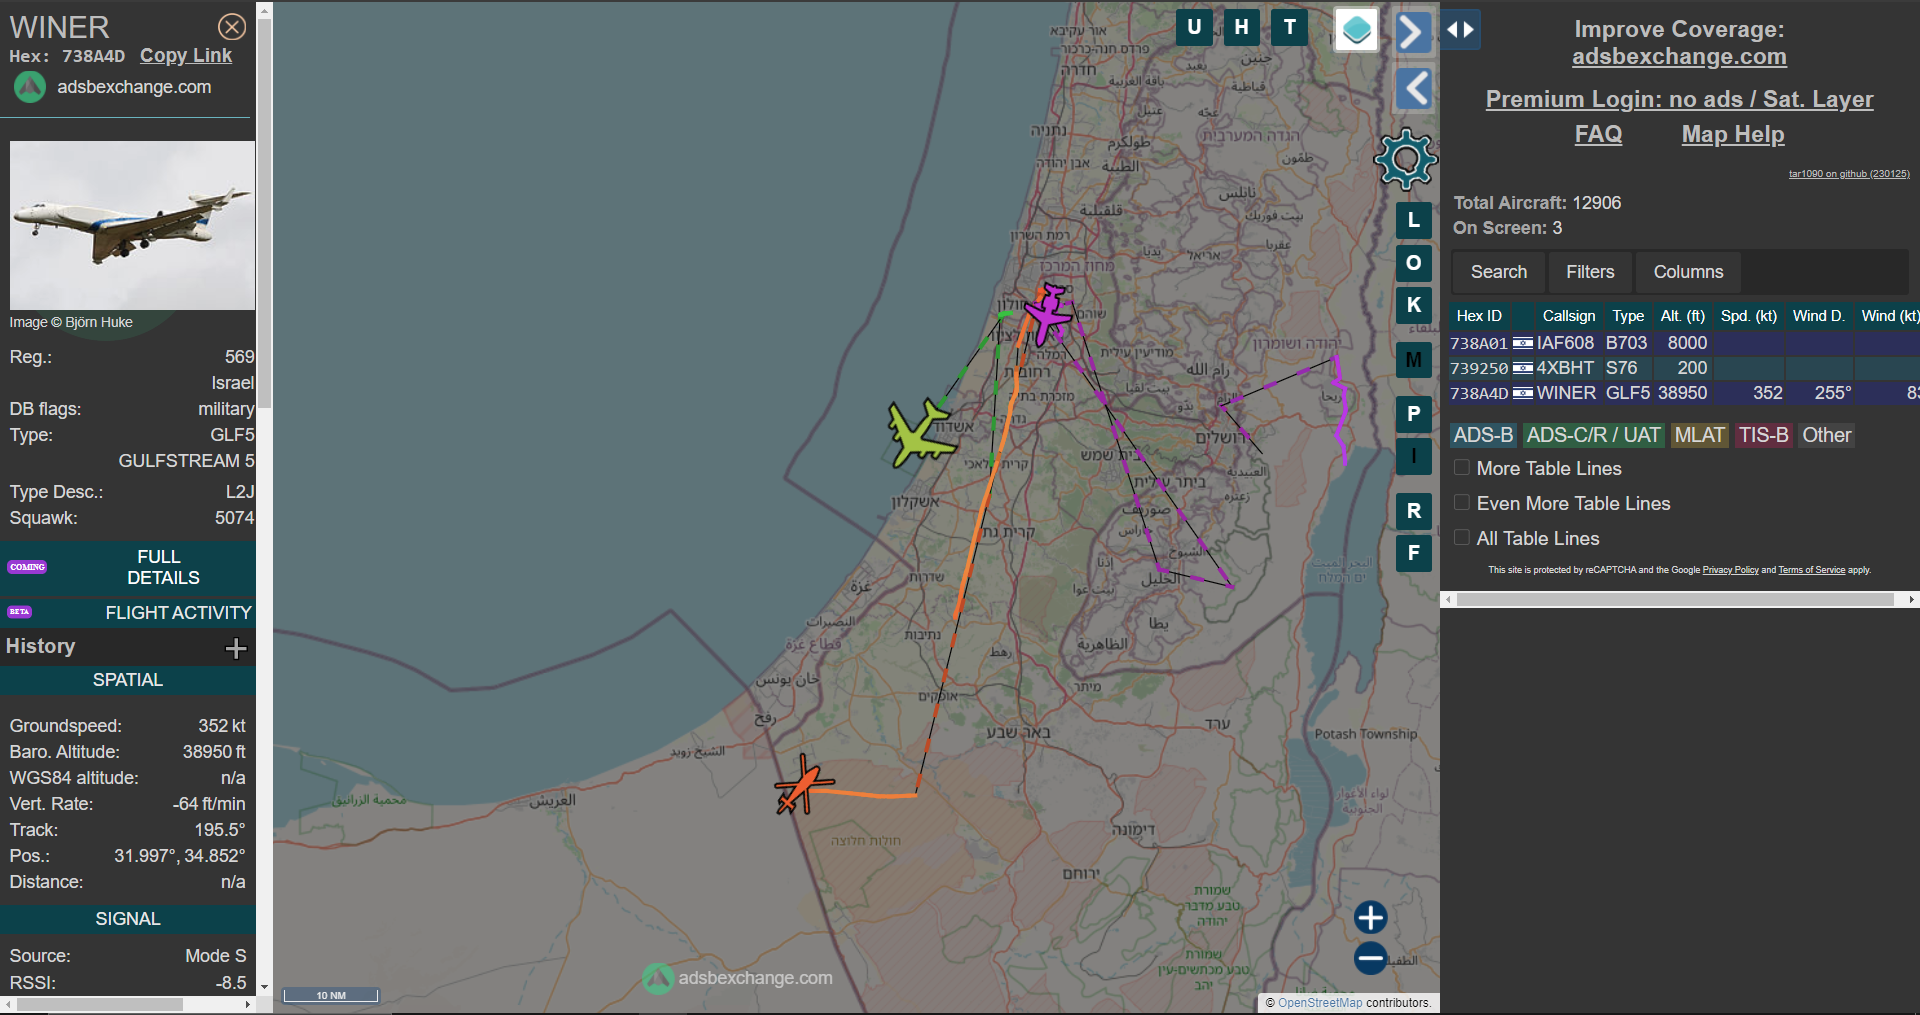Open the FAQ link
The width and height of the screenshot is (1920, 1015).
pos(1598,134)
